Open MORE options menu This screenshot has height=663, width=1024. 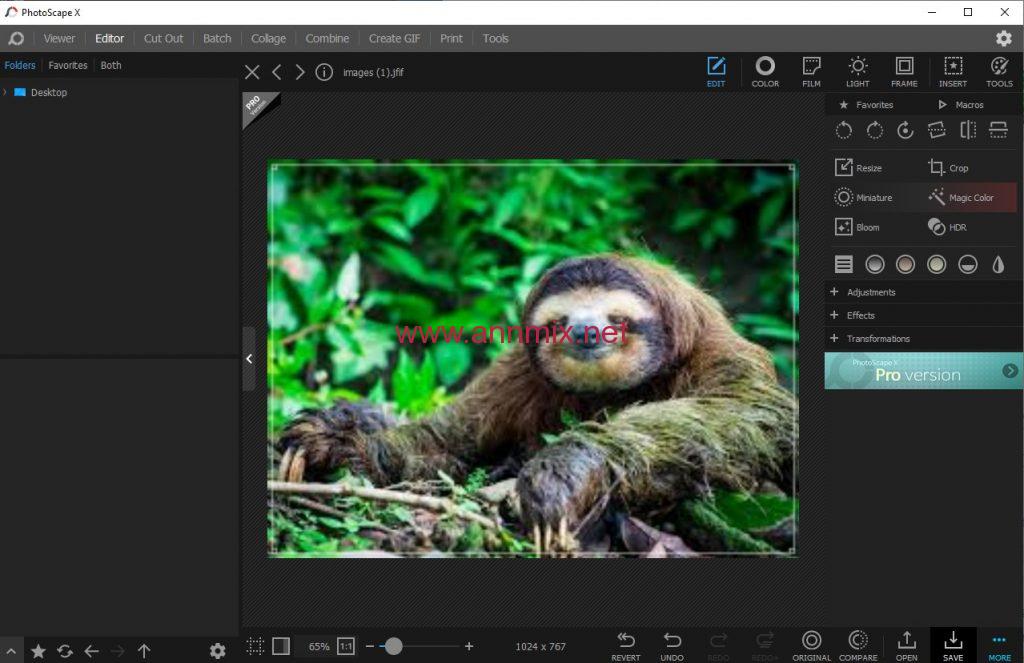pyautogui.click(x=999, y=647)
